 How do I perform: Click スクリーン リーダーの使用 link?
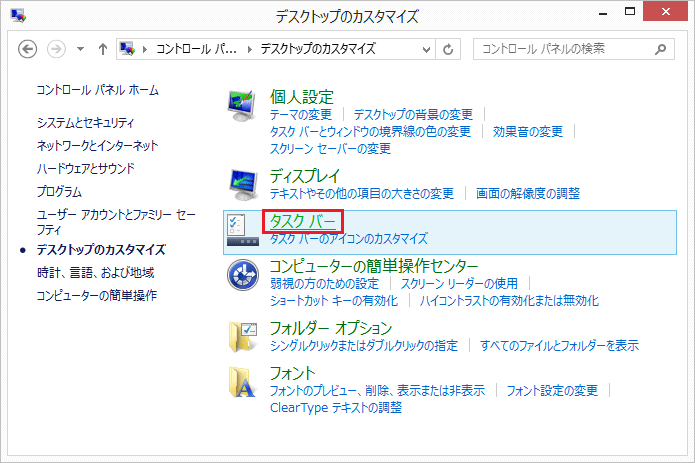click(459, 283)
